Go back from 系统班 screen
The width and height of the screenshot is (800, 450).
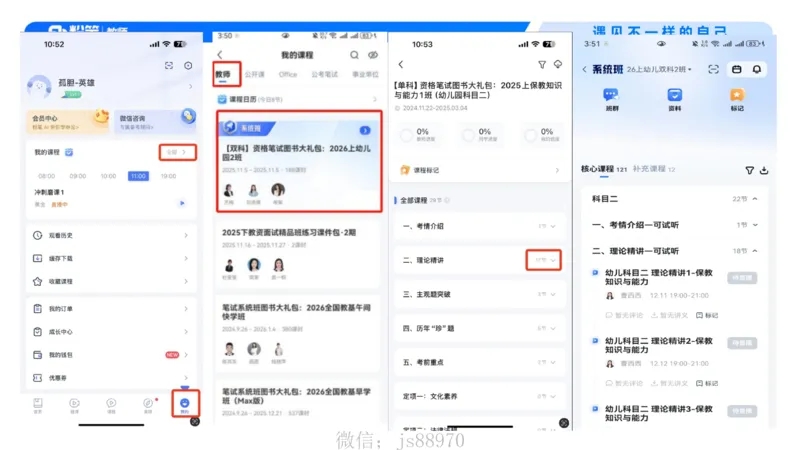pyautogui.click(x=584, y=69)
